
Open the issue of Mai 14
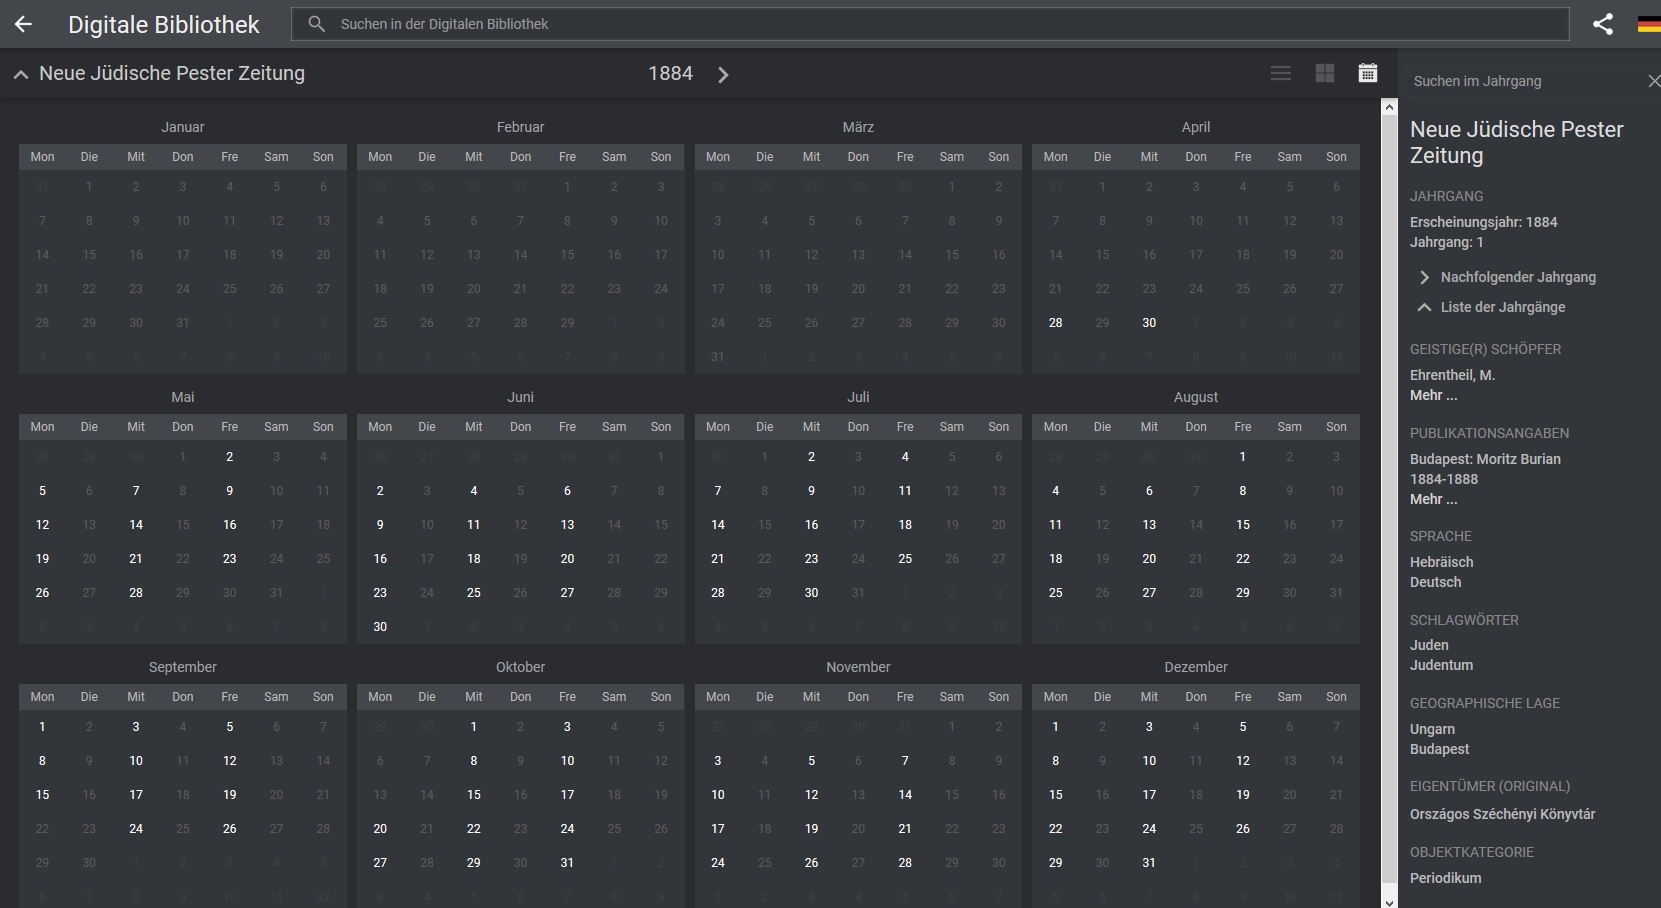(136, 525)
